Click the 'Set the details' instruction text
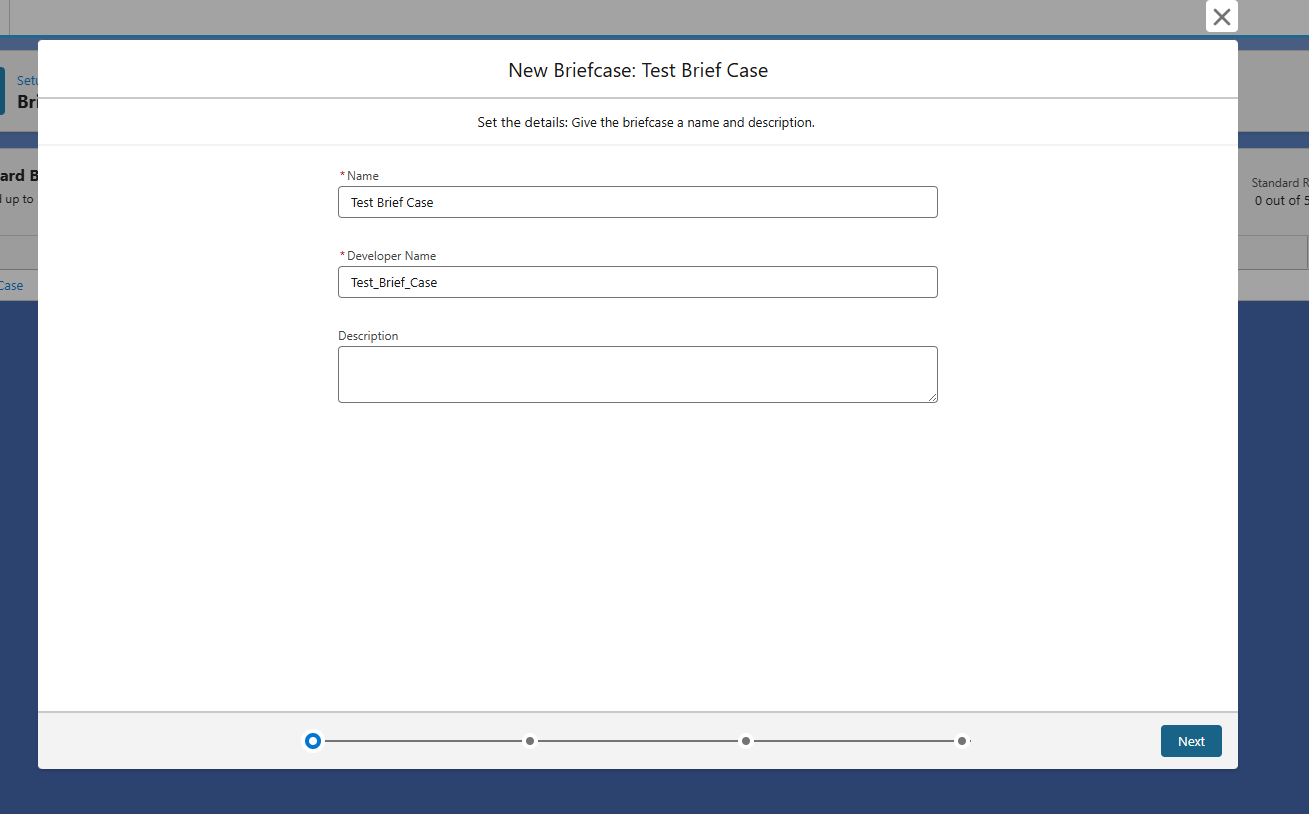The height and width of the screenshot is (814, 1309). pos(646,123)
